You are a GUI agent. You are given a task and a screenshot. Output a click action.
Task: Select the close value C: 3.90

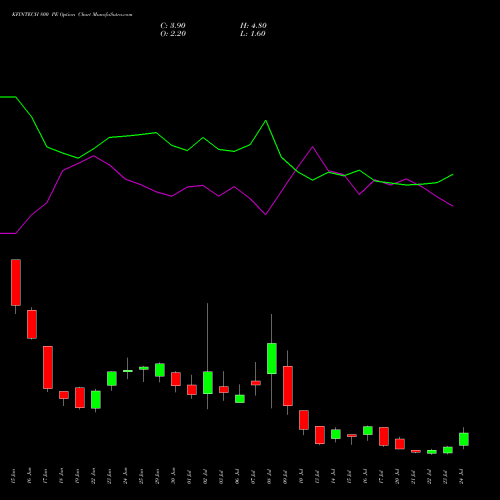click(173, 26)
